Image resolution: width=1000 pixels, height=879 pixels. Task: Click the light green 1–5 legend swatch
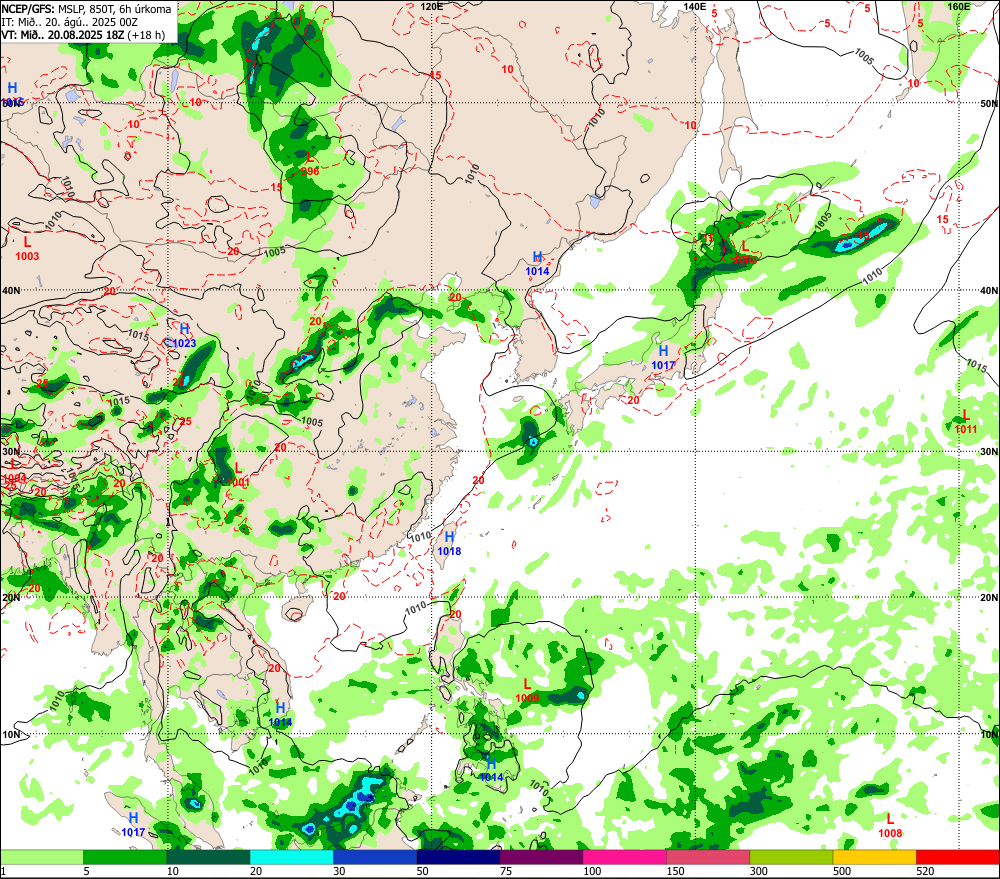(41, 857)
